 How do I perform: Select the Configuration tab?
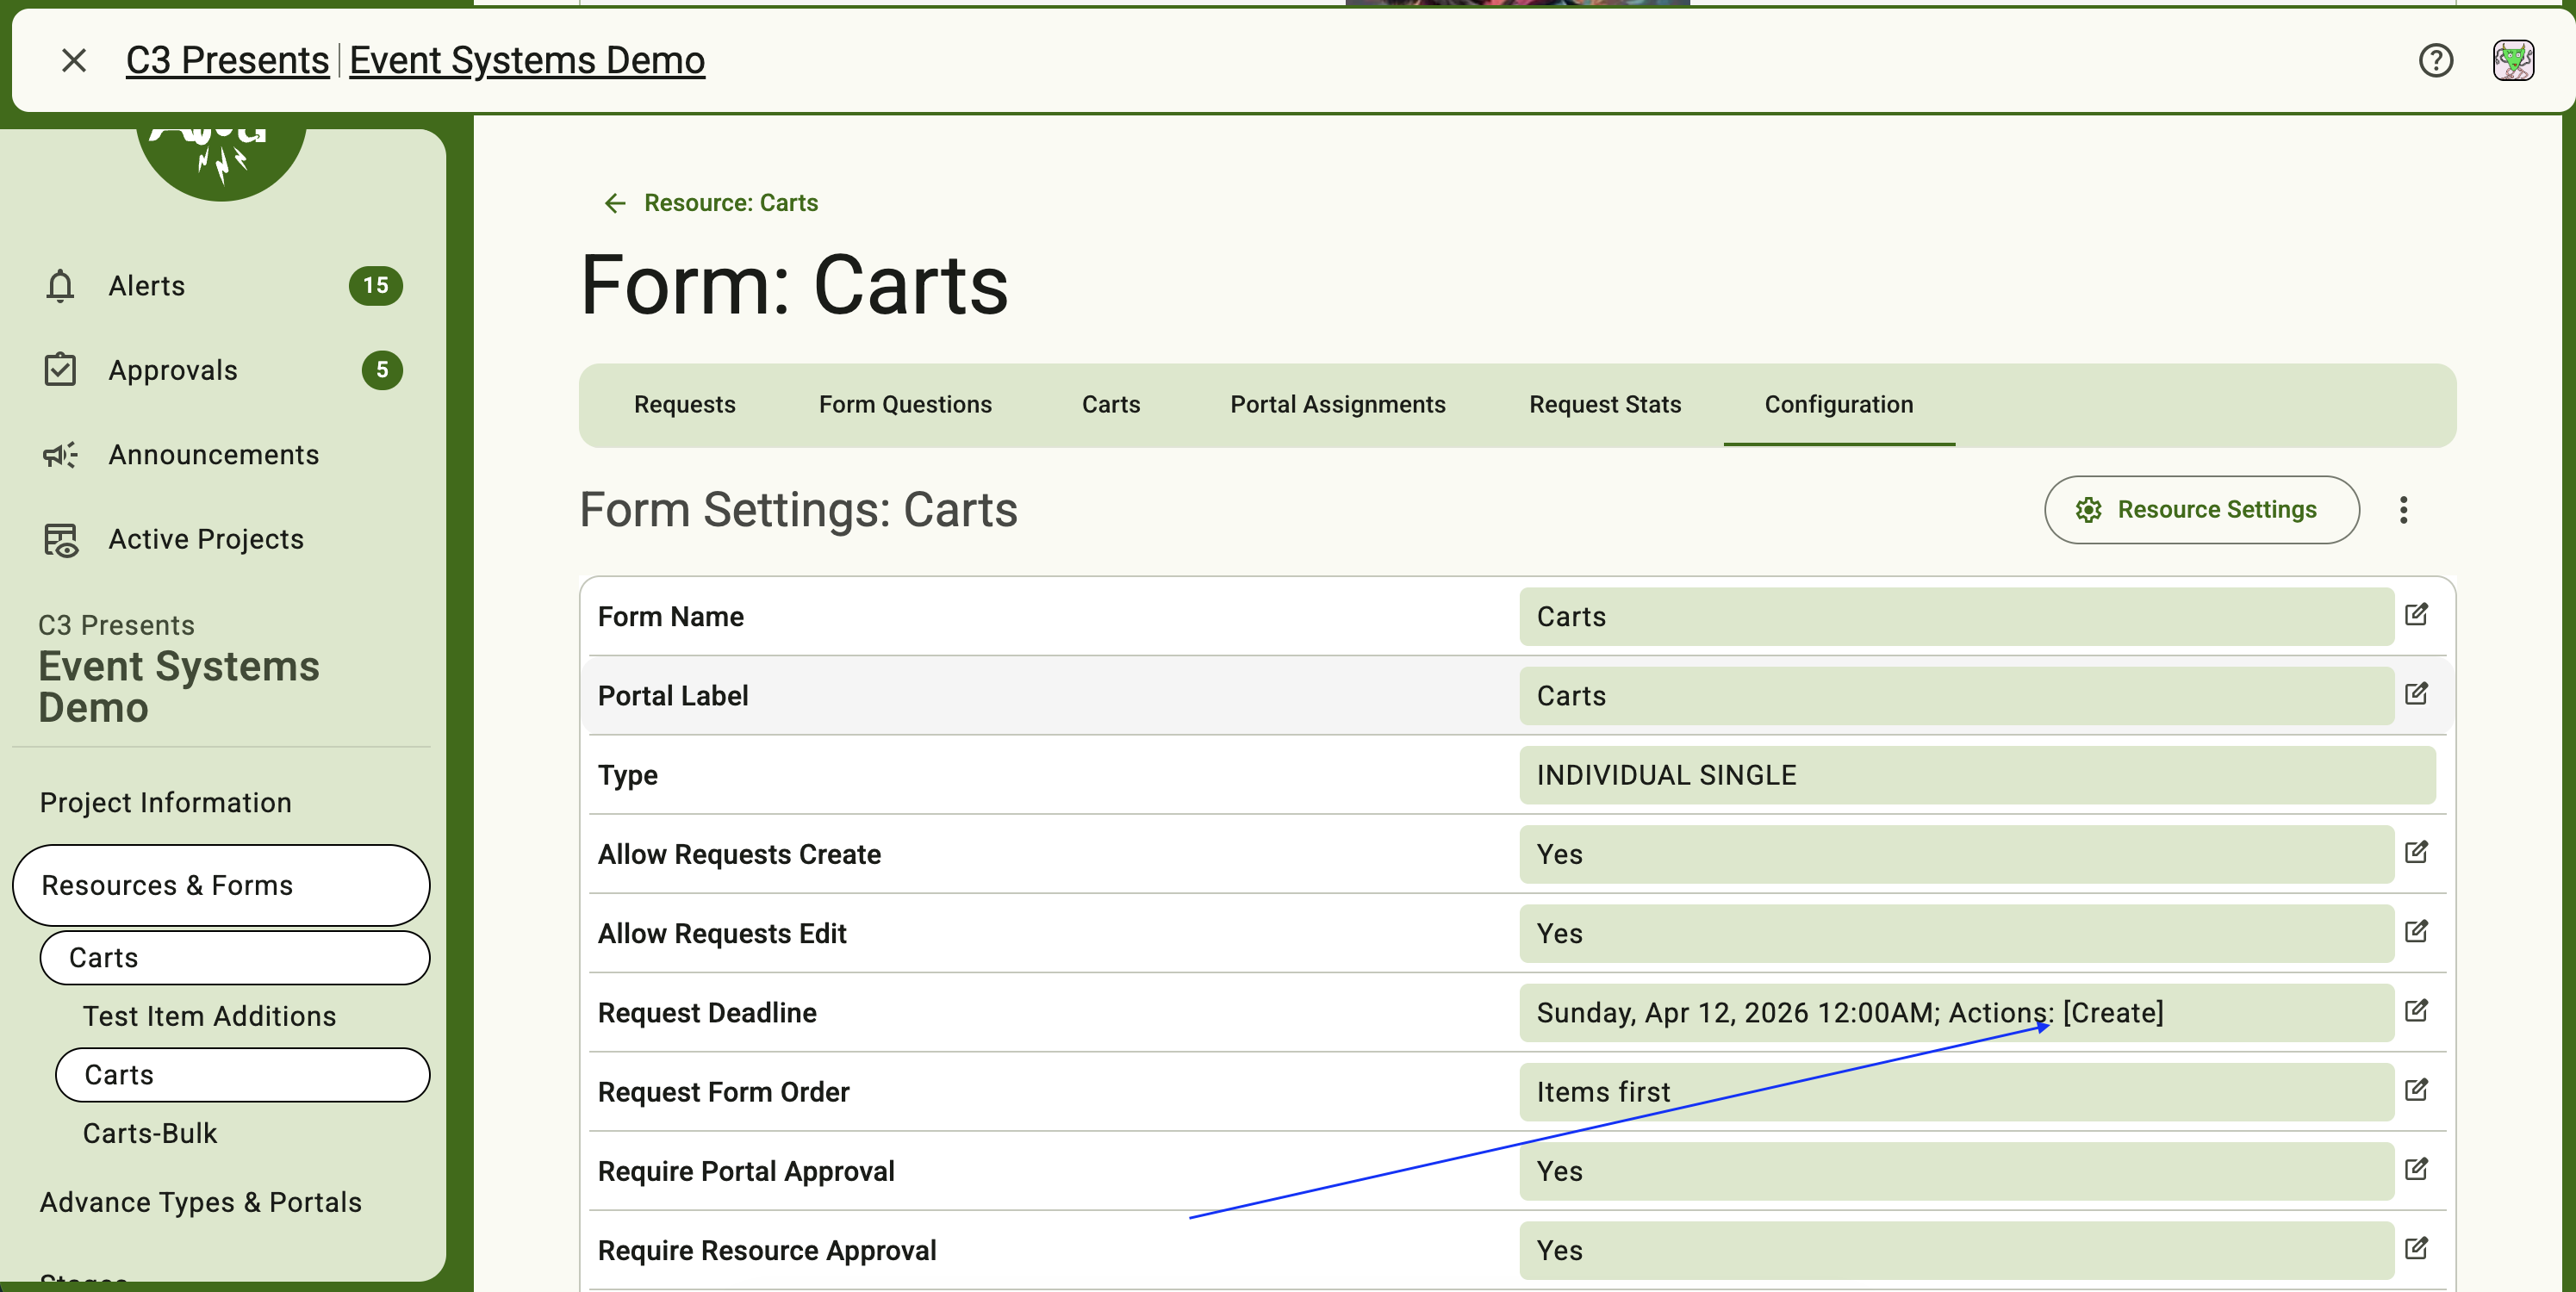coord(1838,405)
